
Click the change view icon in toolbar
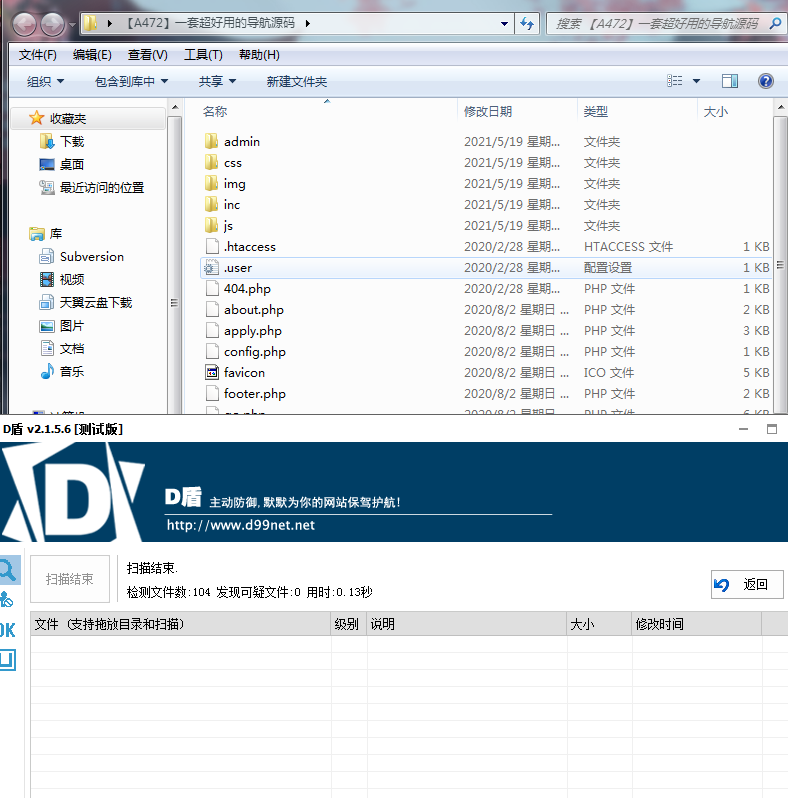(675, 81)
